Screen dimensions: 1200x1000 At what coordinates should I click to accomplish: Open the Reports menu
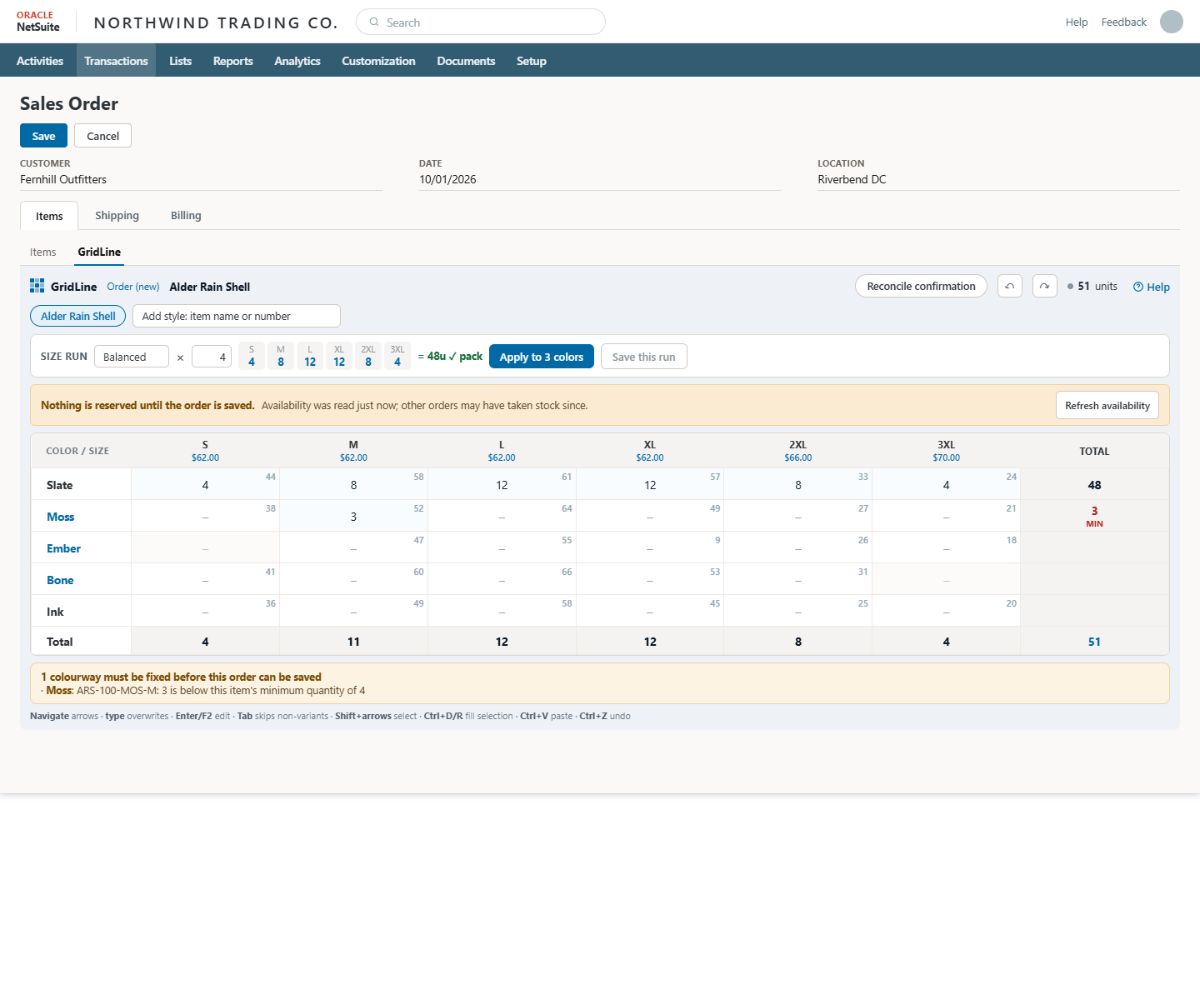pos(233,61)
